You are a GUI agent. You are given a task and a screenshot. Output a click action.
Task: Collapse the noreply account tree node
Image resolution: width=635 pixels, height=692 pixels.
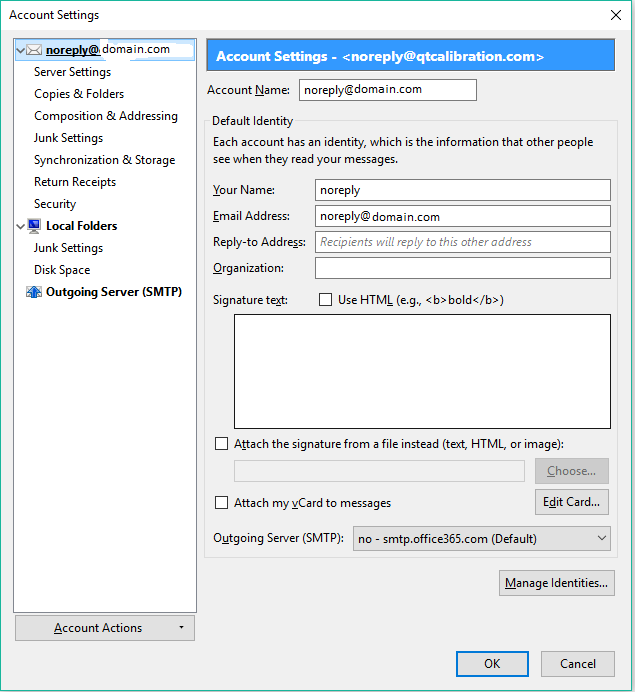(21, 50)
